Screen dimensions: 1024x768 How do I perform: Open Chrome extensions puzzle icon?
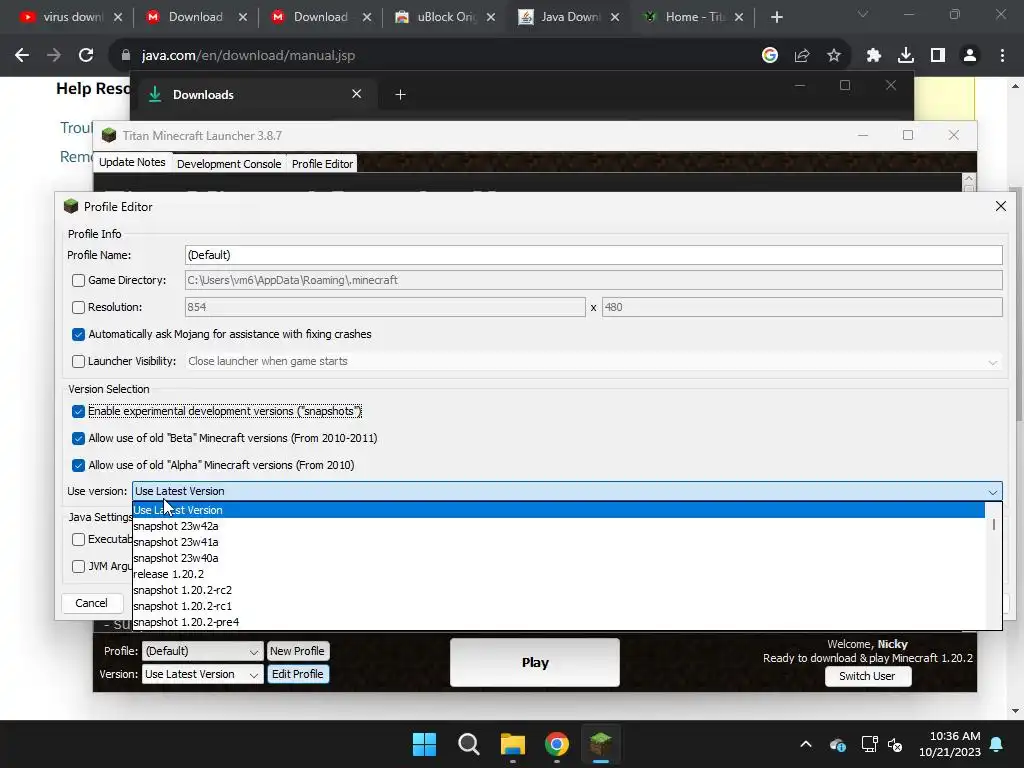click(874, 56)
